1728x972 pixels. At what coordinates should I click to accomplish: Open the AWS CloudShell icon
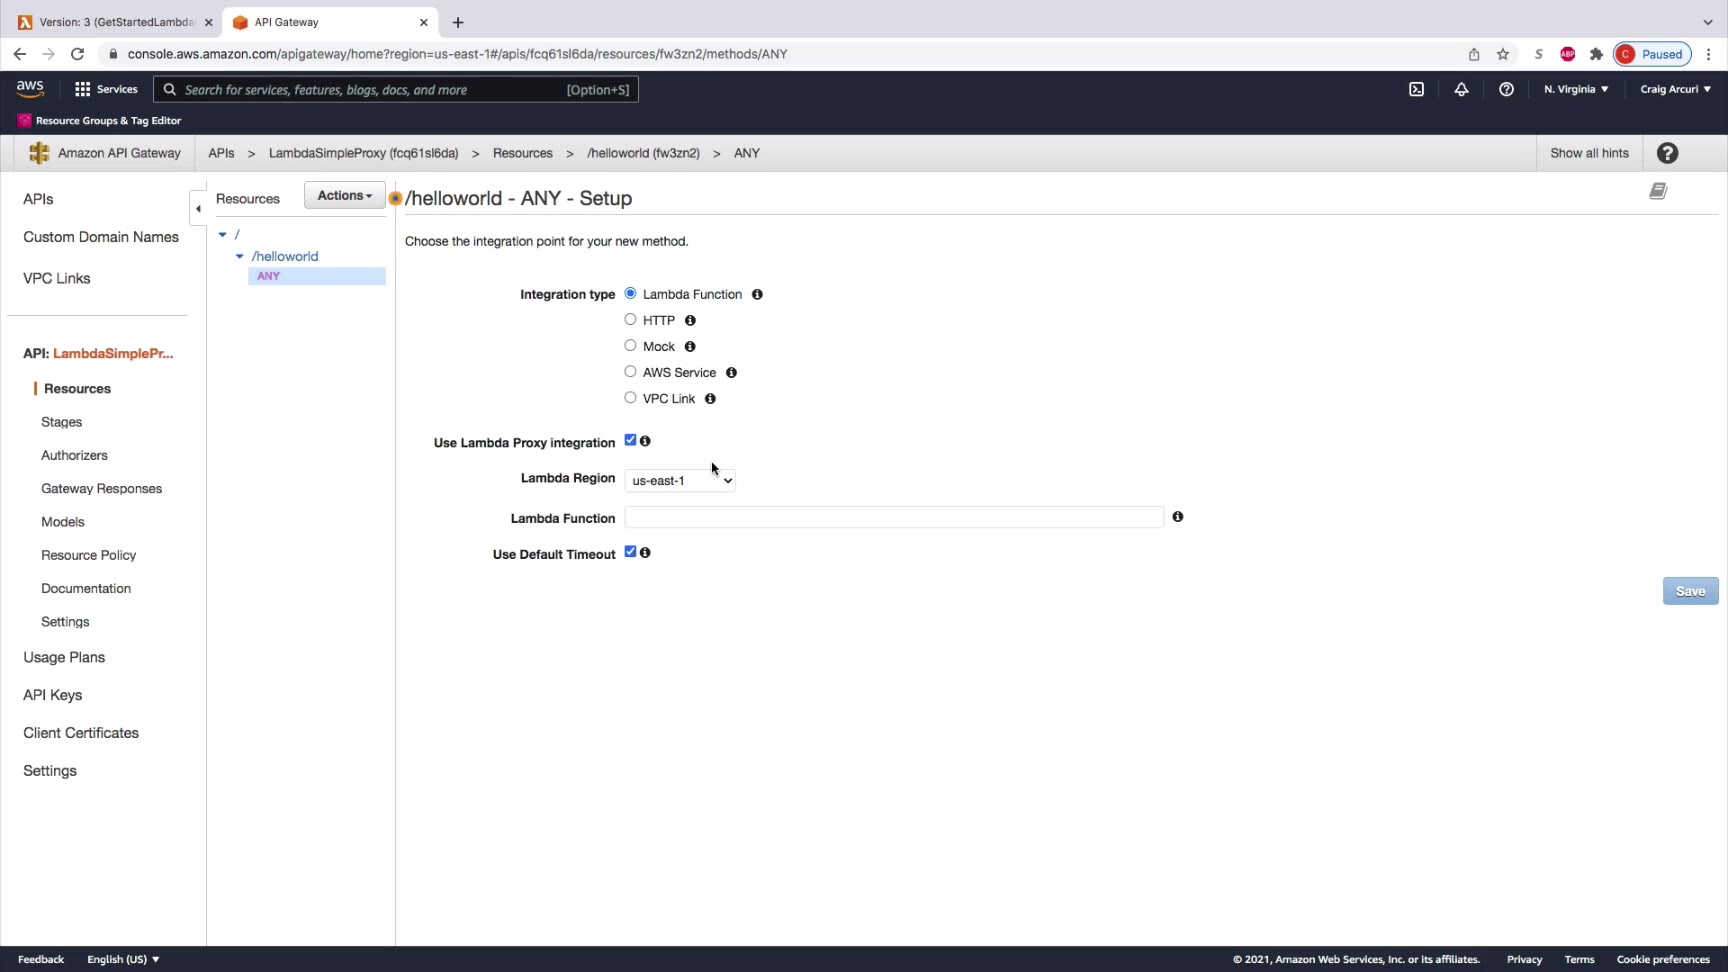[1416, 89]
